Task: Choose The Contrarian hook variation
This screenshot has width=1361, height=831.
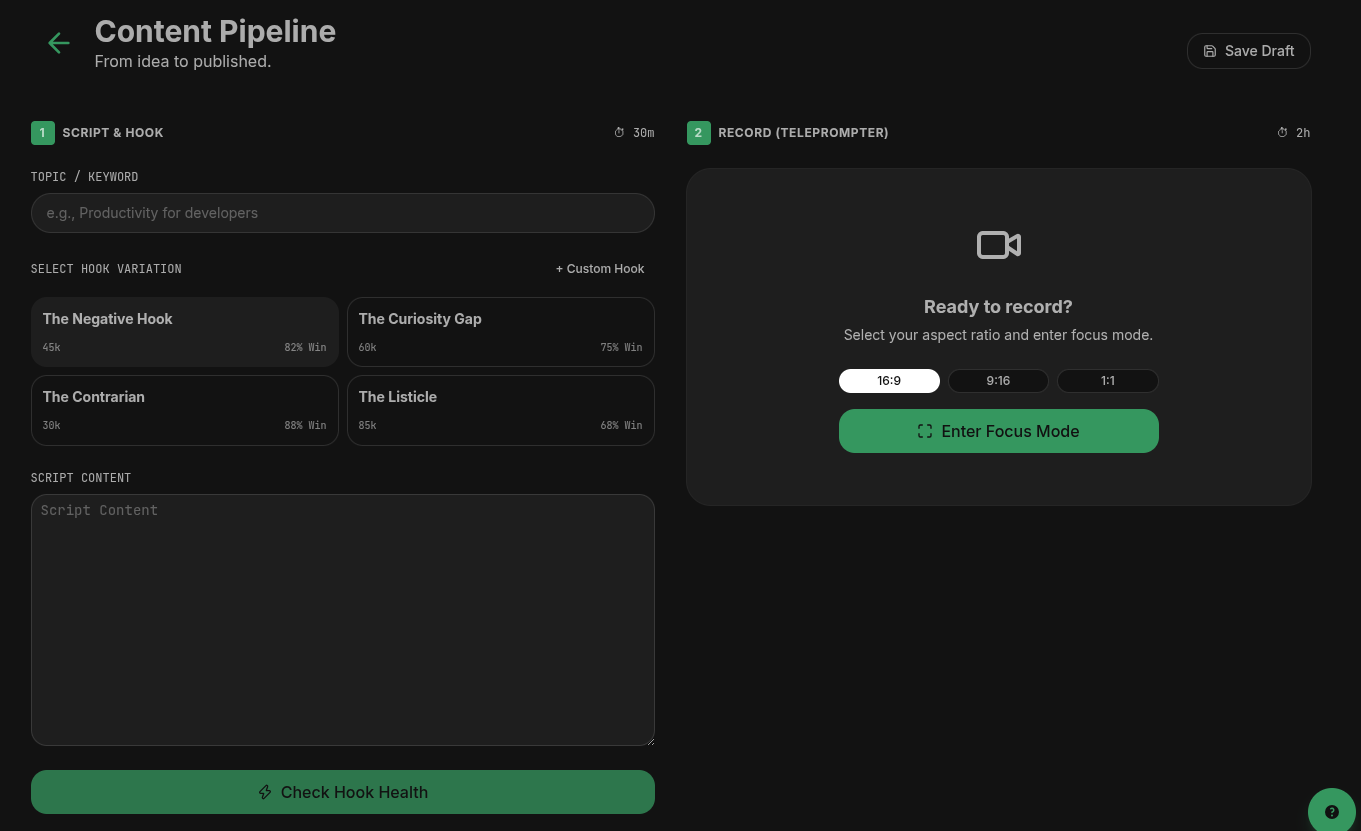Action: tap(185, 410)
